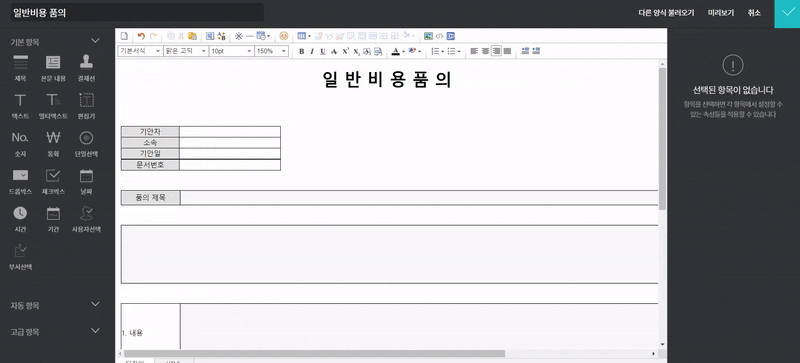Add a 날짜 calendar item
This screenshot has height=363, width=800.
click(x=86, y=181)
